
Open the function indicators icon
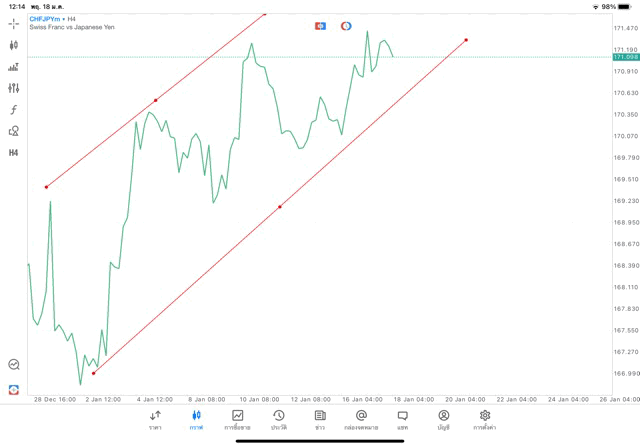[x=14, y=110]
